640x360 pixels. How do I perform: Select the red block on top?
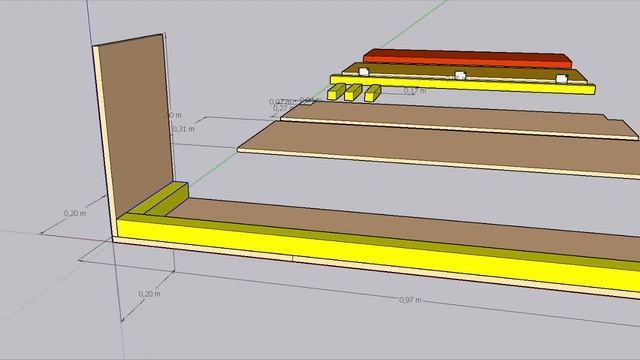[467, 58]
